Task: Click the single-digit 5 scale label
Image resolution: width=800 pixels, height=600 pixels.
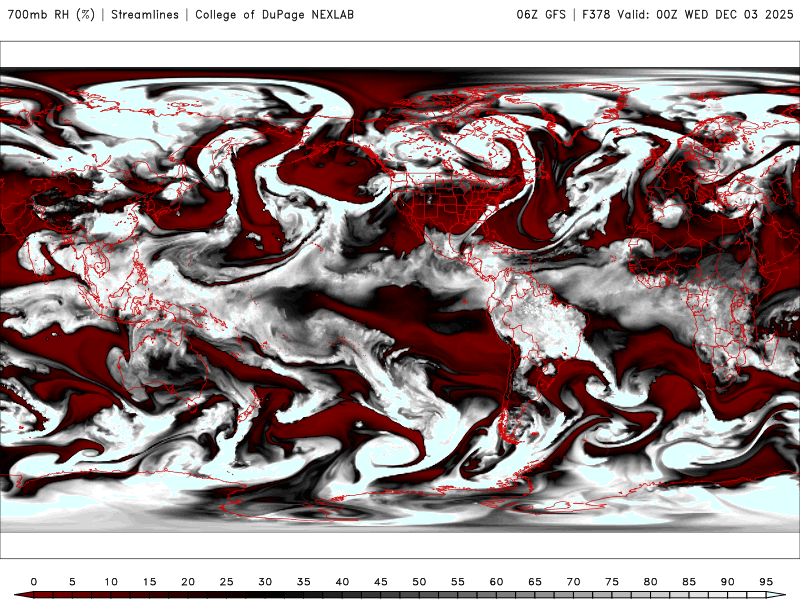Action: [x=72, y=582]
